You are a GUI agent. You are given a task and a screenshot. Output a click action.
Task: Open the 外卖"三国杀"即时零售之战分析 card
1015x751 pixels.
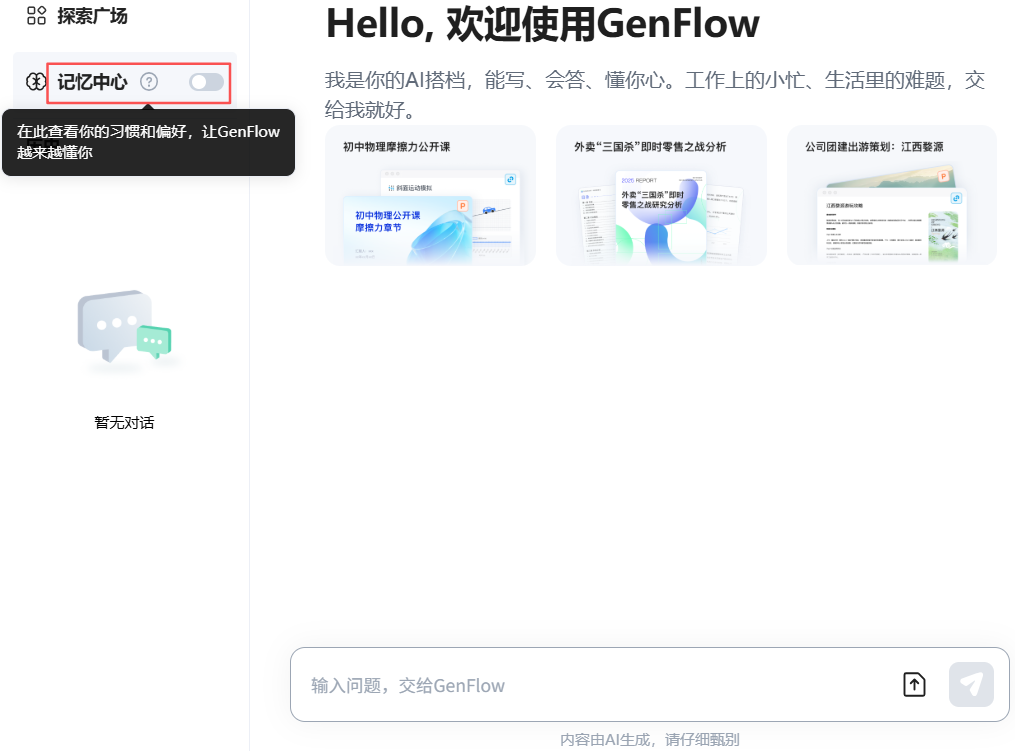[x=661, y=196]
